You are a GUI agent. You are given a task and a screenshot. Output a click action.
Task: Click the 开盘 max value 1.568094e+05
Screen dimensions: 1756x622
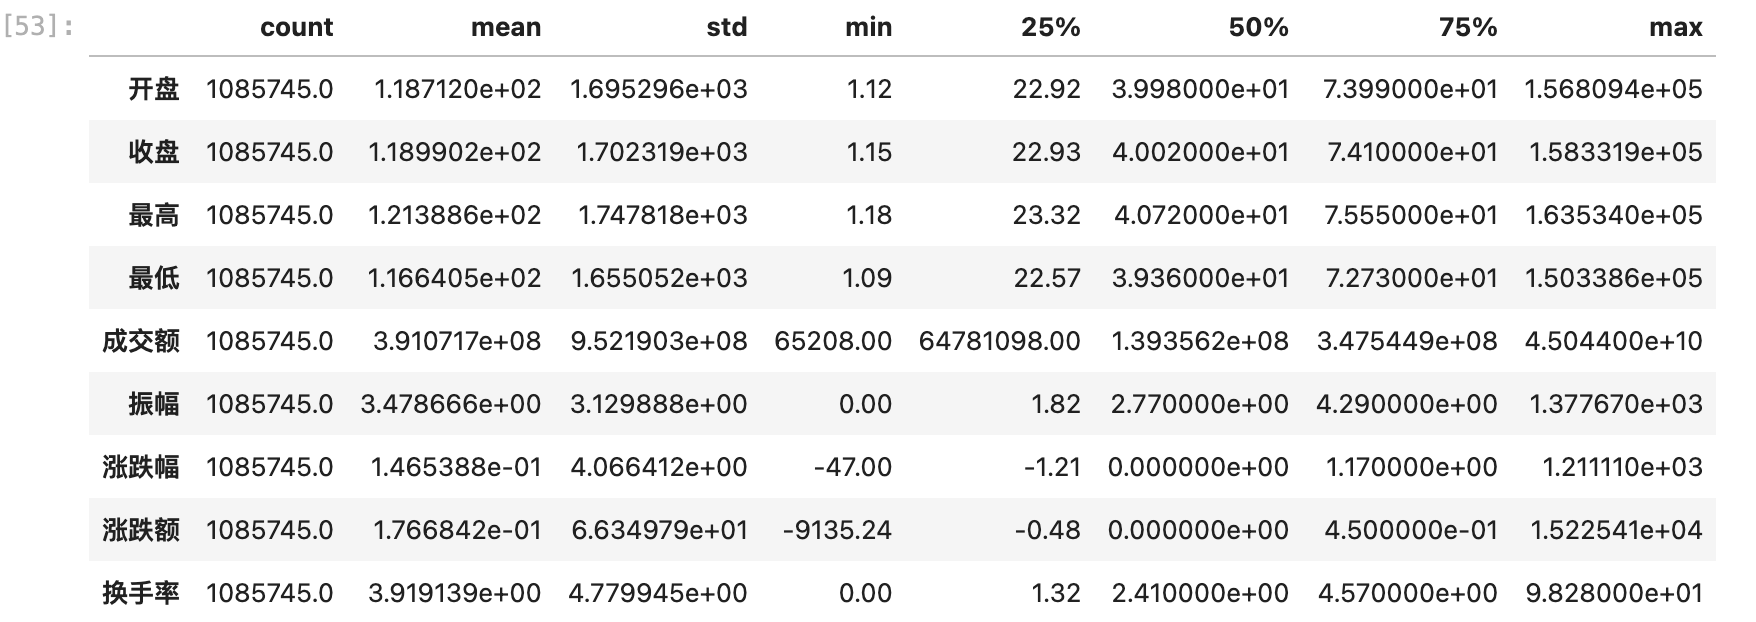1612,89
